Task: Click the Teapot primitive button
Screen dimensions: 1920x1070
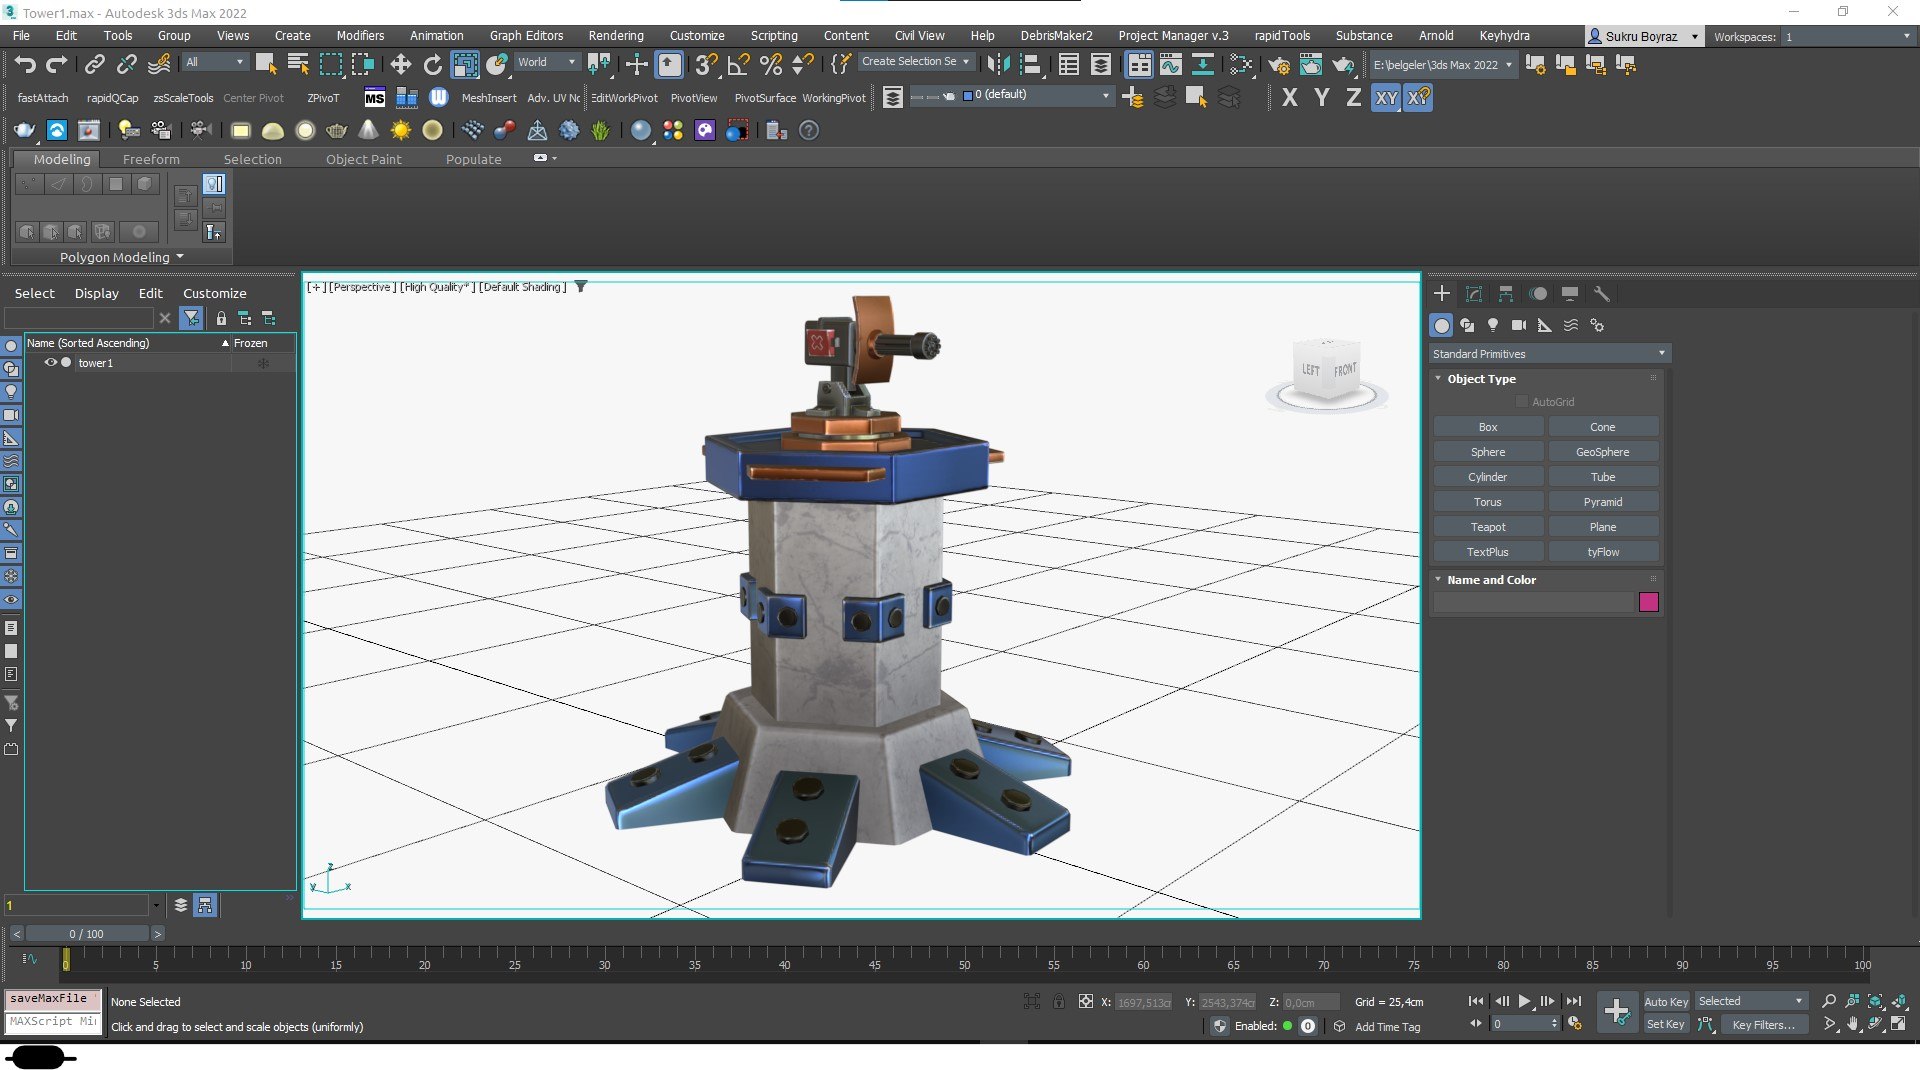Action: click(x=1487, y=527)
